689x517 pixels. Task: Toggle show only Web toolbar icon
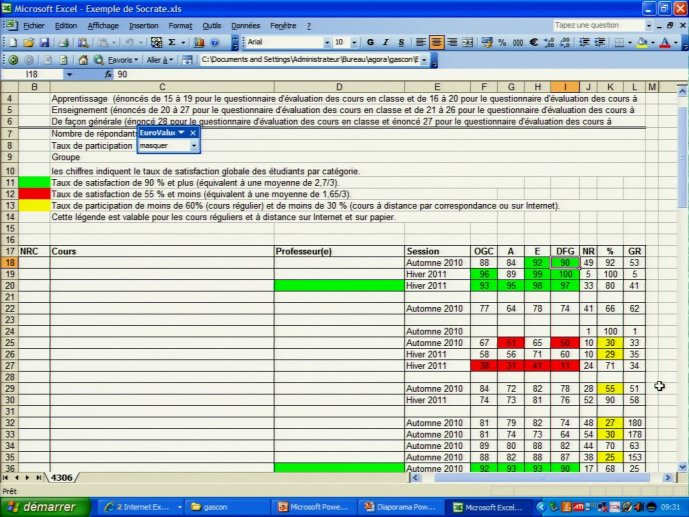click(187, 60)
